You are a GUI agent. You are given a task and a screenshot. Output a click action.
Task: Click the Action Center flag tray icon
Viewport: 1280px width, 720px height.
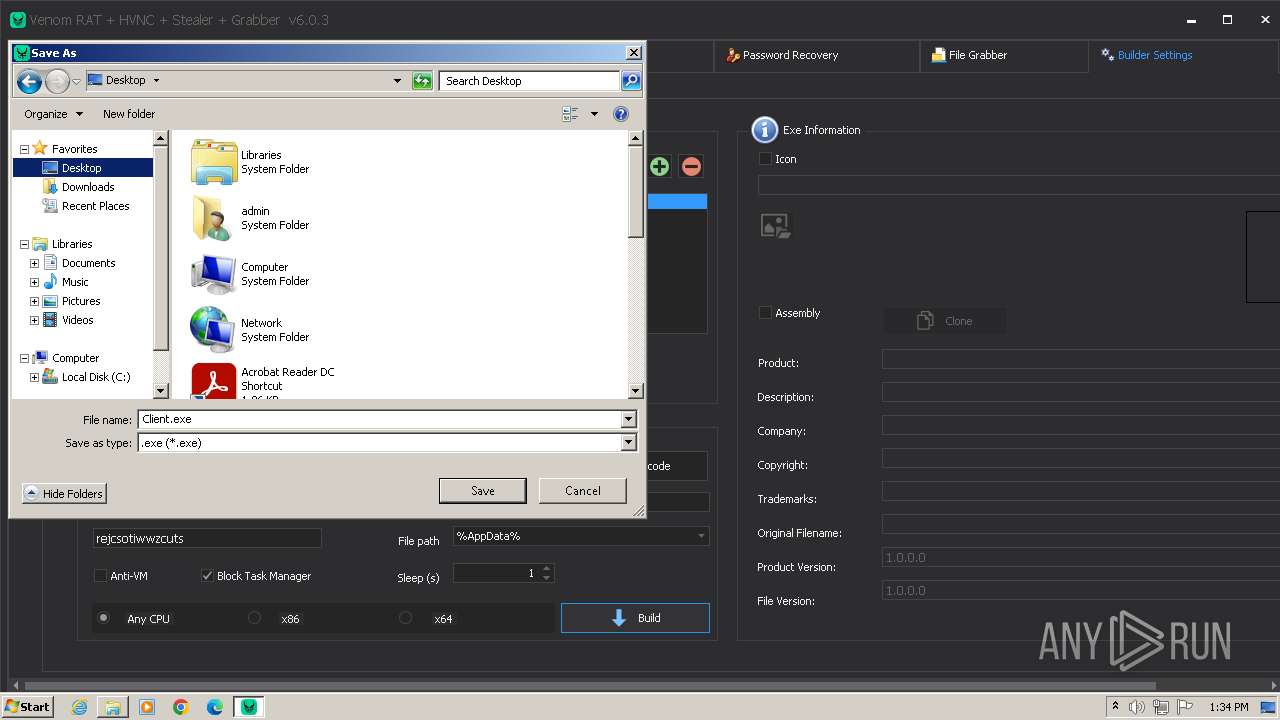pos(1185,707)
